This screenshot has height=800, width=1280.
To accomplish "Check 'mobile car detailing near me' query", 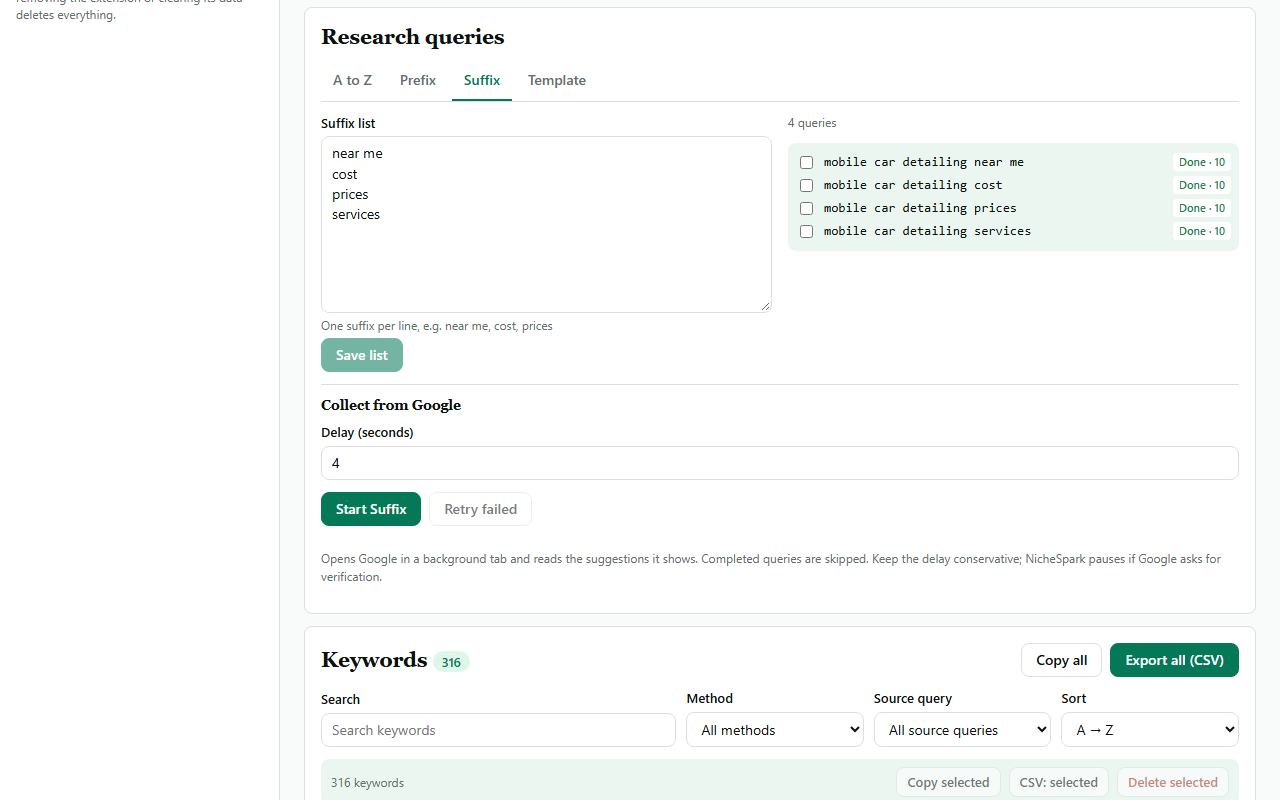I will (x=806, y=162).
